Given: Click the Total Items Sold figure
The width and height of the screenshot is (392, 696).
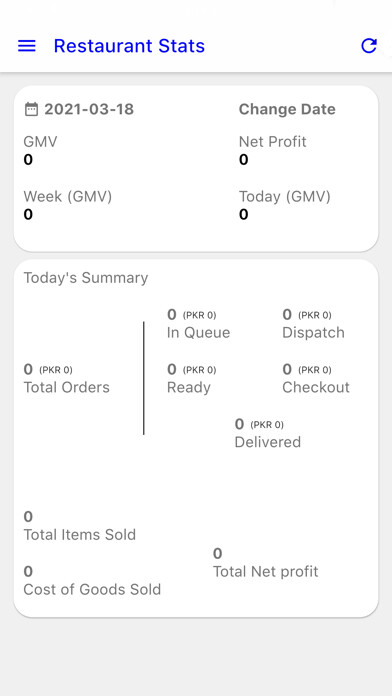Looking at the screenshot, I should click(79, 526).
